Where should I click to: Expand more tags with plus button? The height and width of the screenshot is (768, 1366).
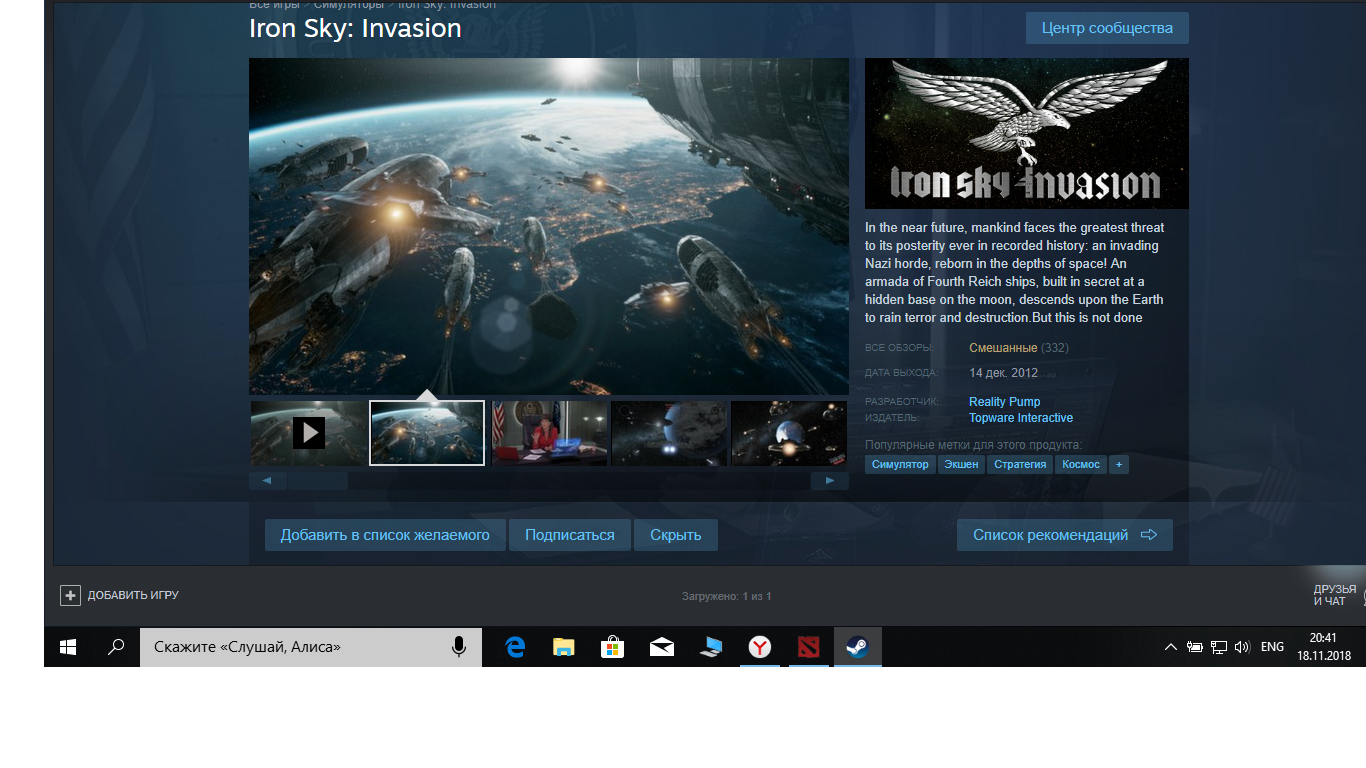(x=1119, y=464)
